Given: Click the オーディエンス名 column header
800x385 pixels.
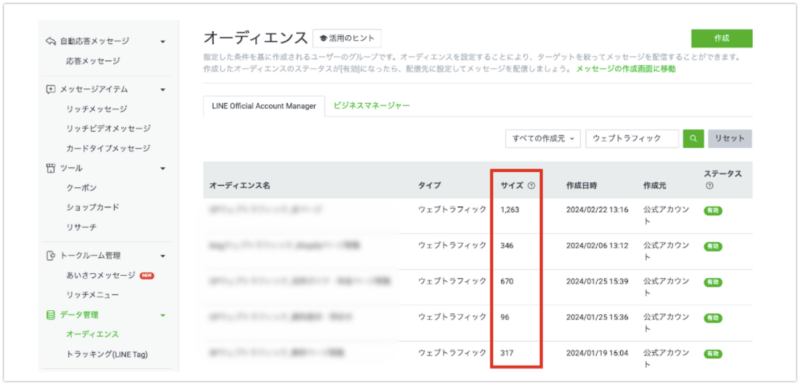Looking at the screenshot, I should (240, 186).
